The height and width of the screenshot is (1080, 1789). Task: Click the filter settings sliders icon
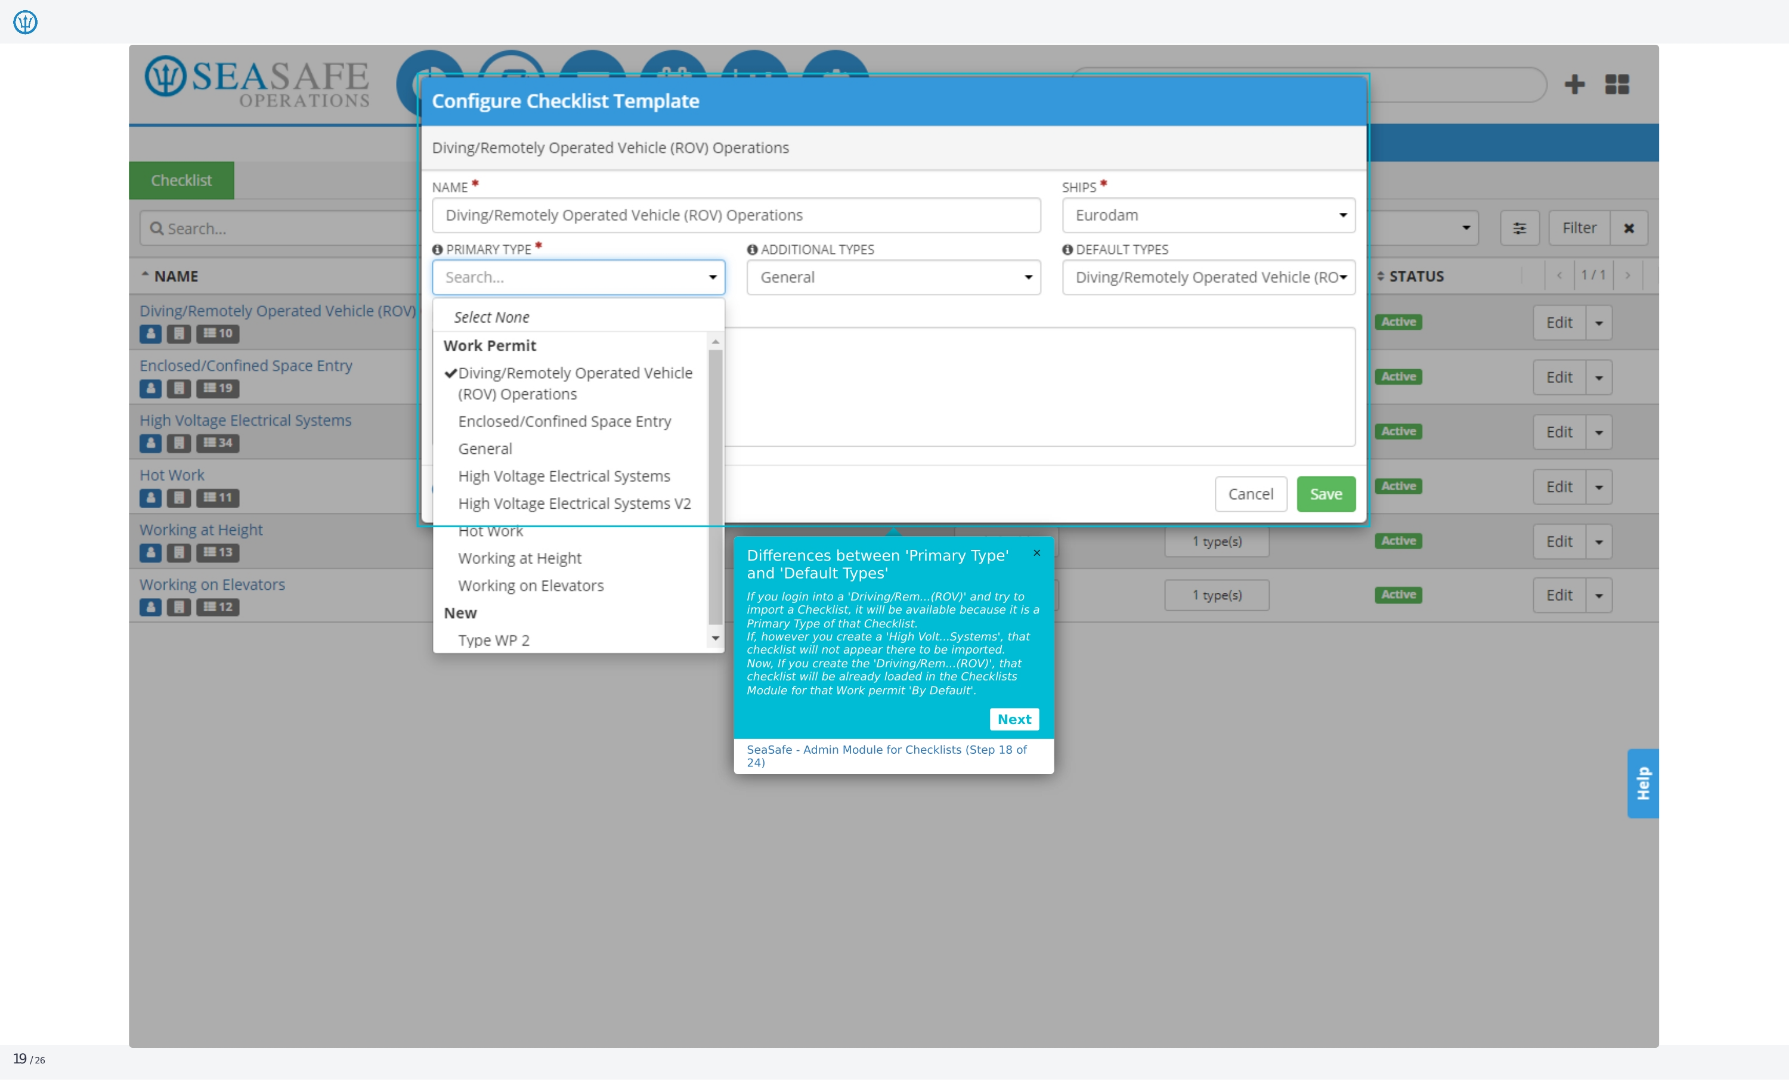coord(1519,228)
